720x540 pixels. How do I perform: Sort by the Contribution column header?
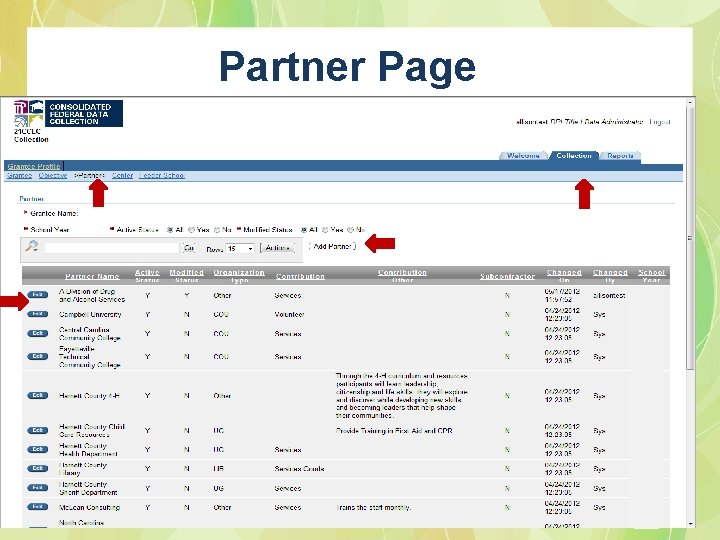click(300, 276)
